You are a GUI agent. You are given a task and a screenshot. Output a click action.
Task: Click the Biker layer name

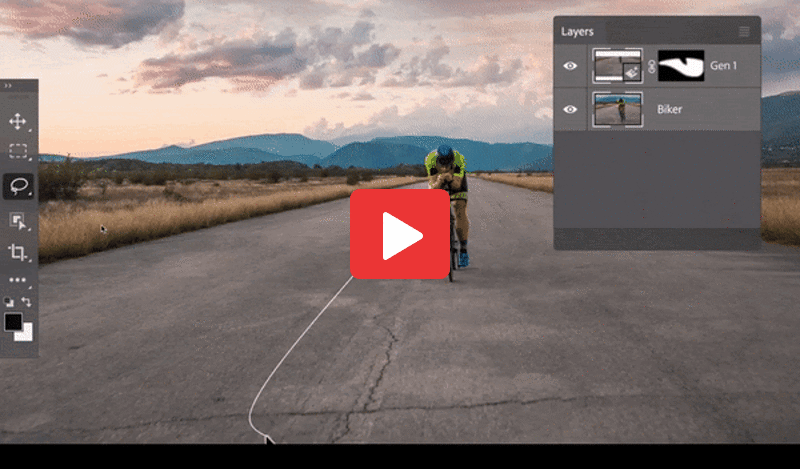669,109
